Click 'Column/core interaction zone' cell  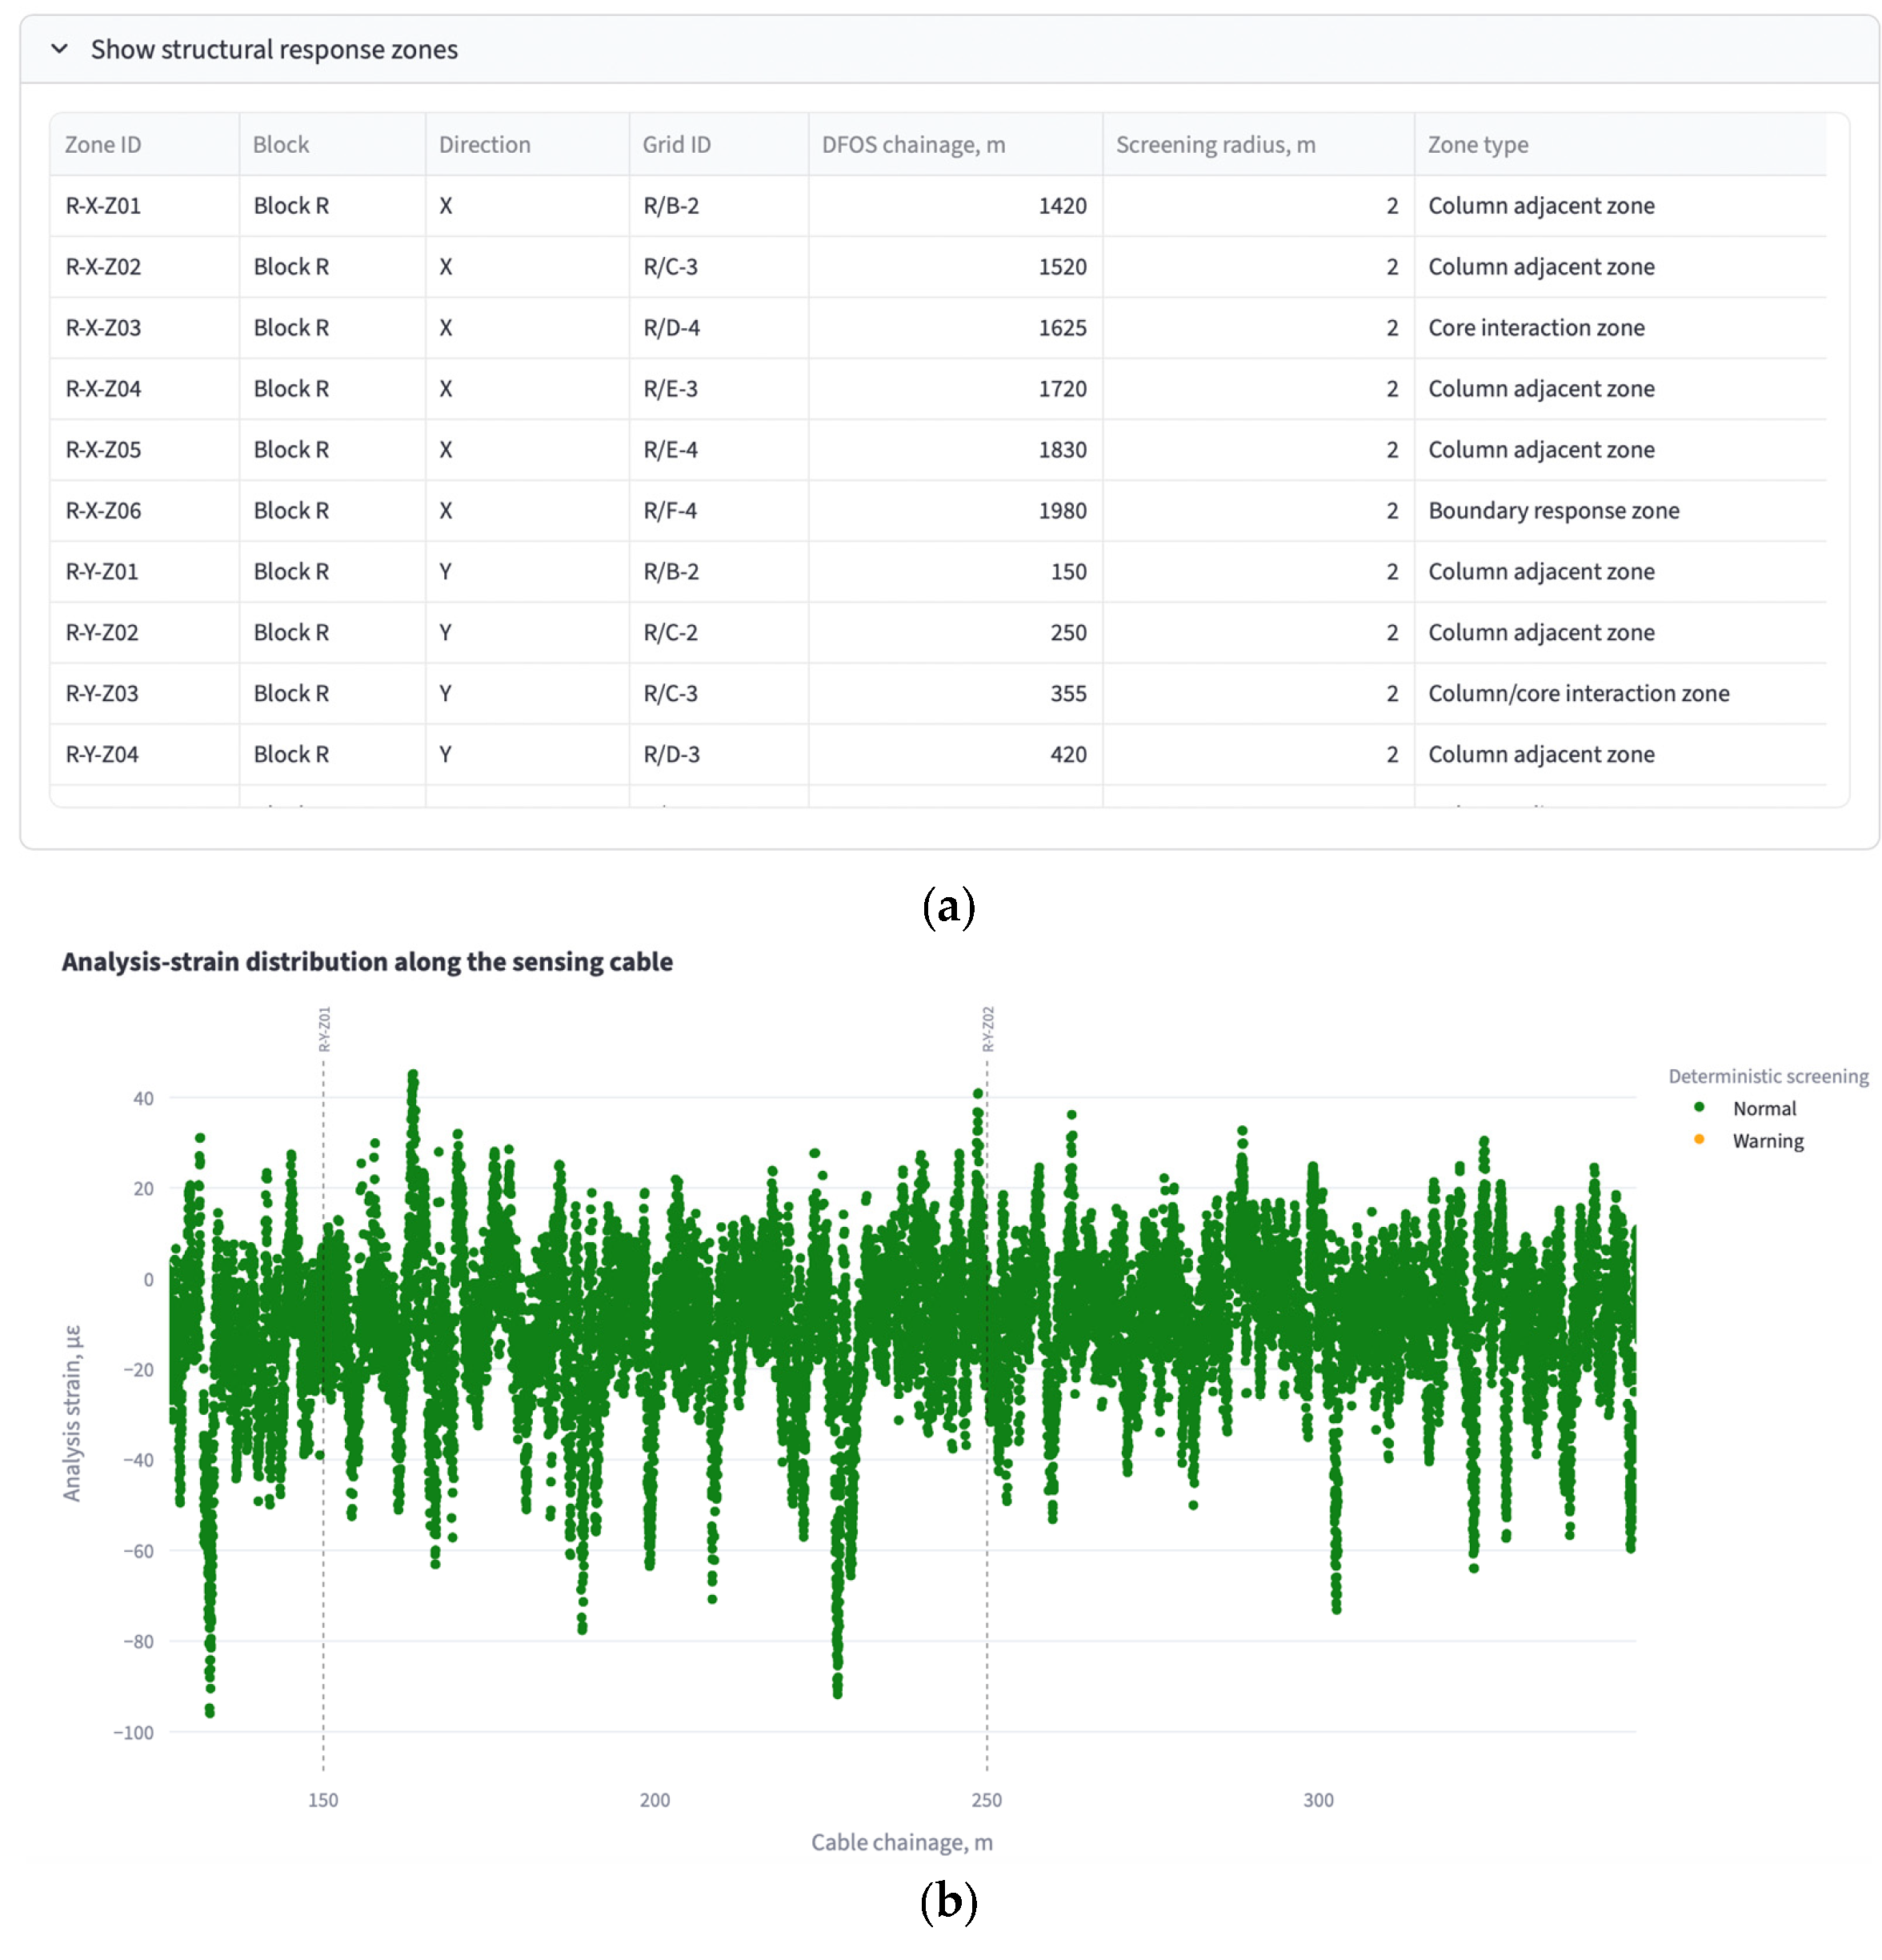1620,693
